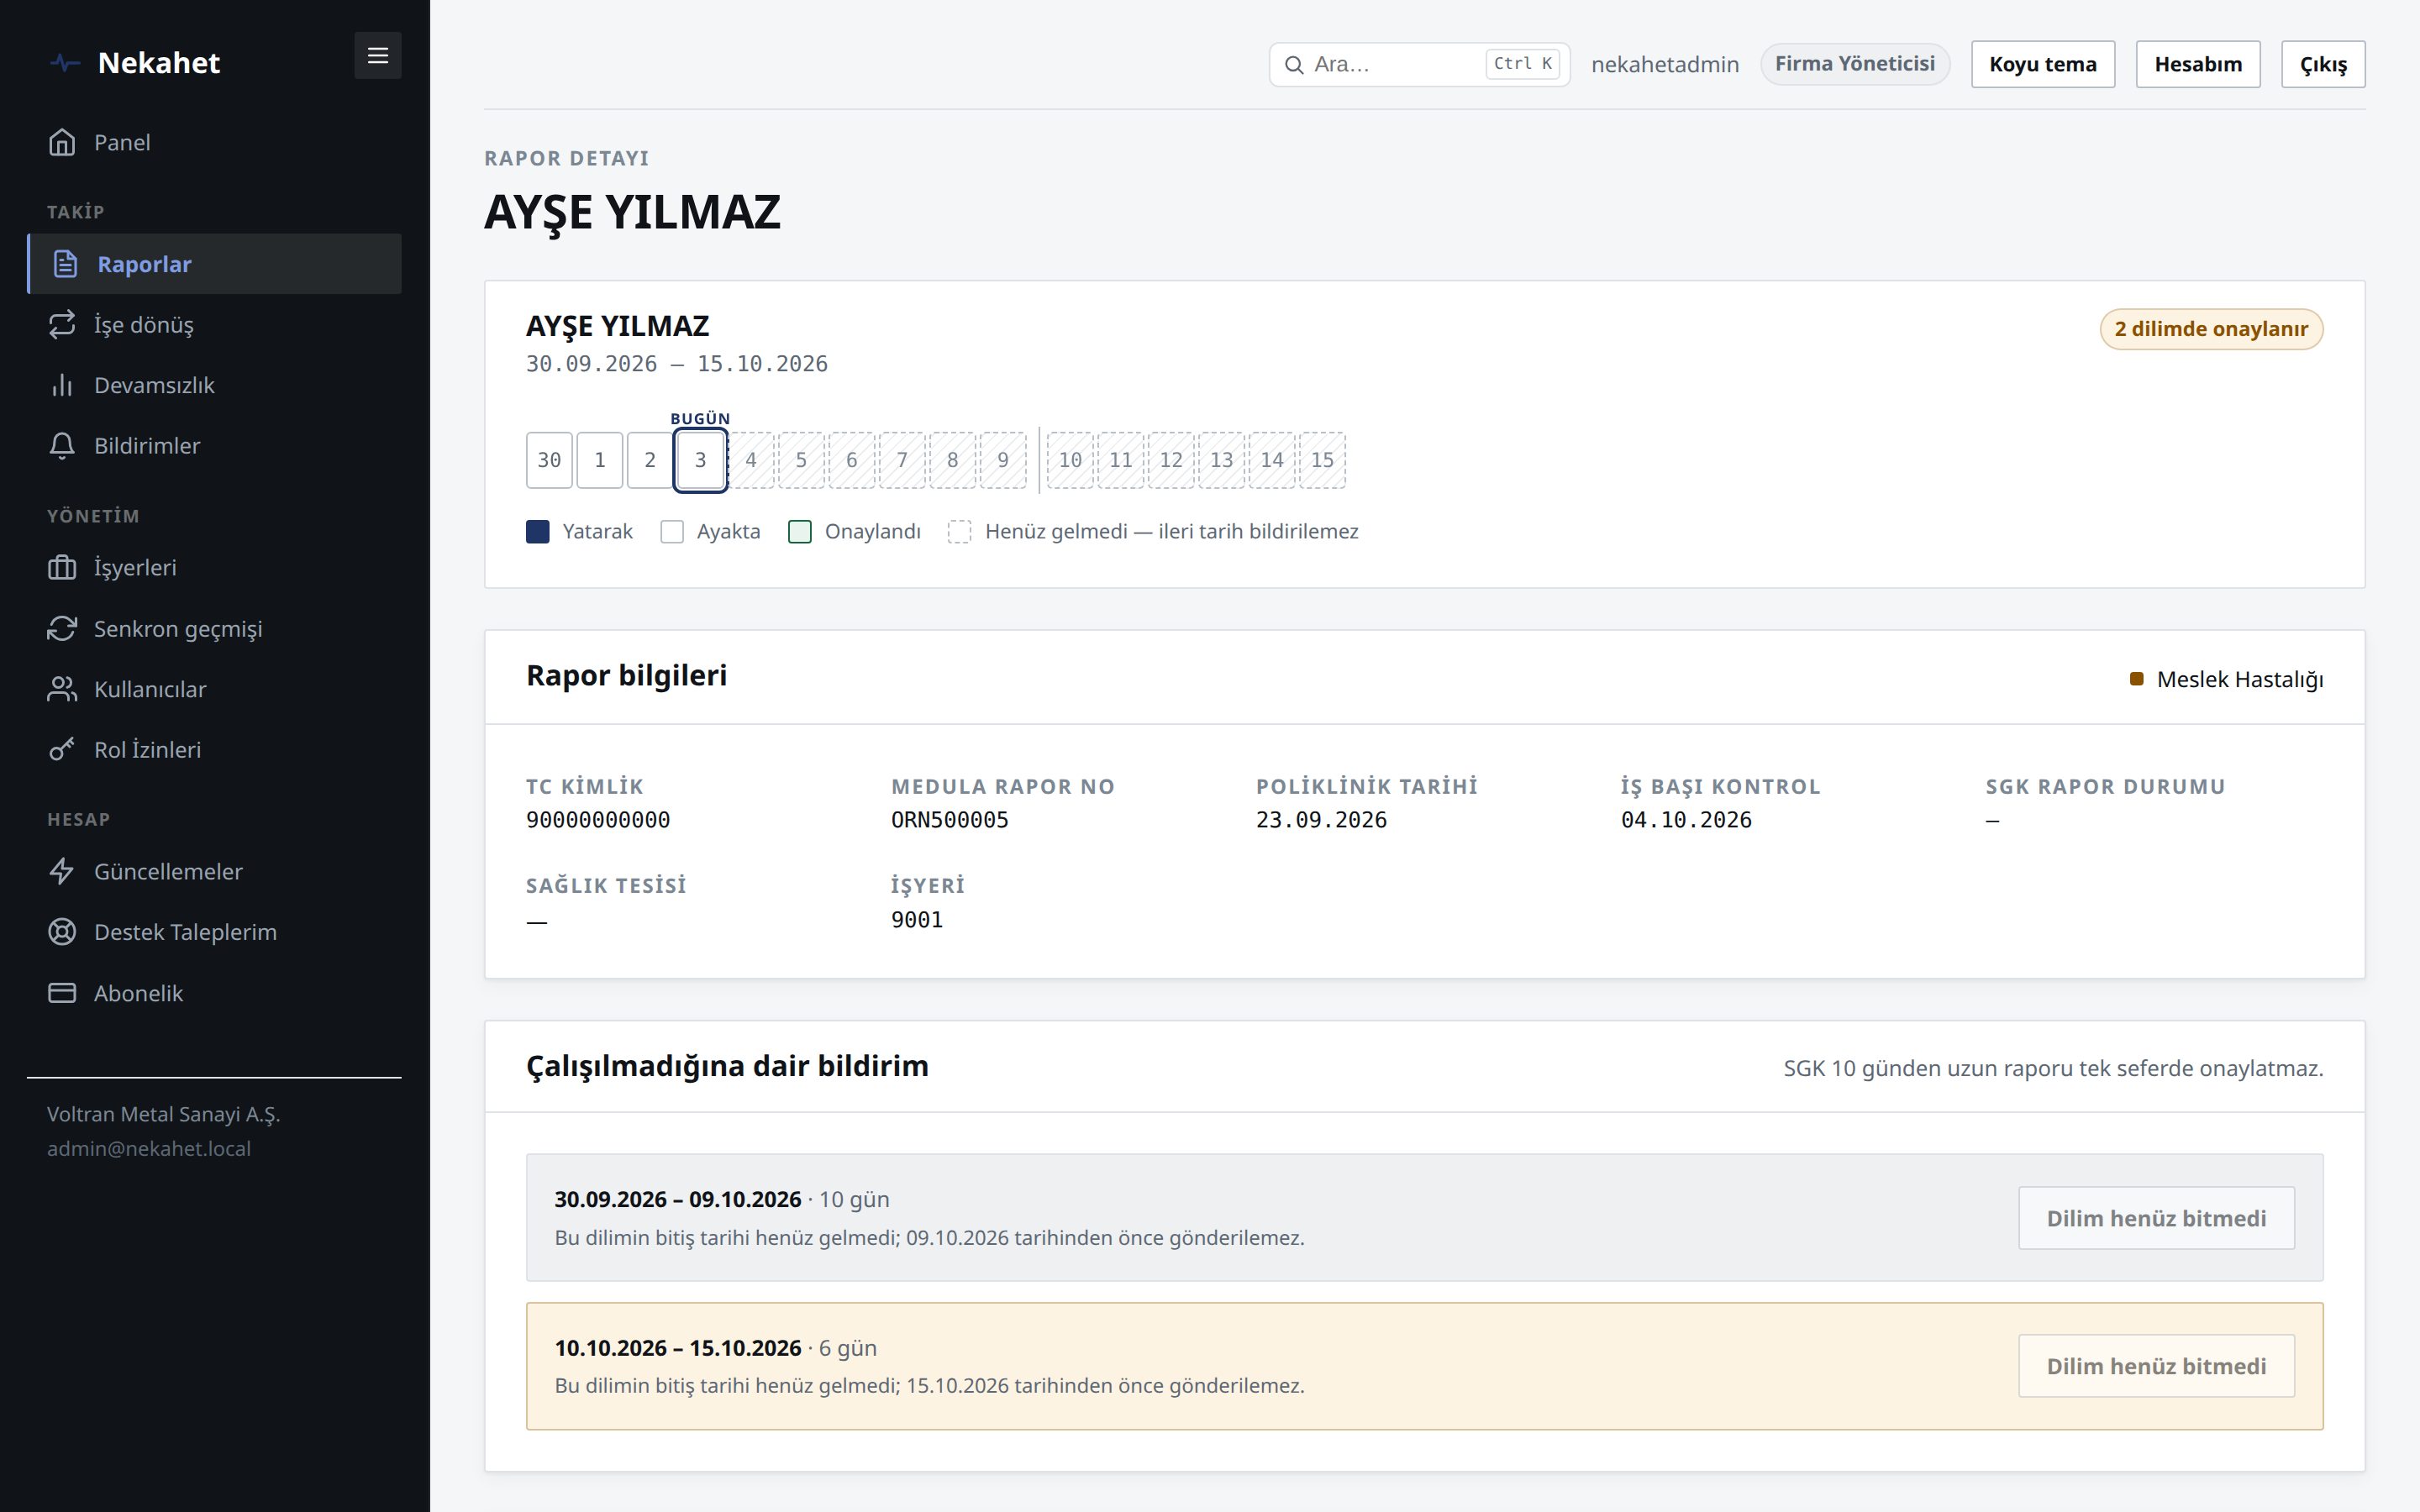Click the dashed 'Henüz gelmedi' legend swatch
2420x1512 pixels.
[x=959, y=532]
